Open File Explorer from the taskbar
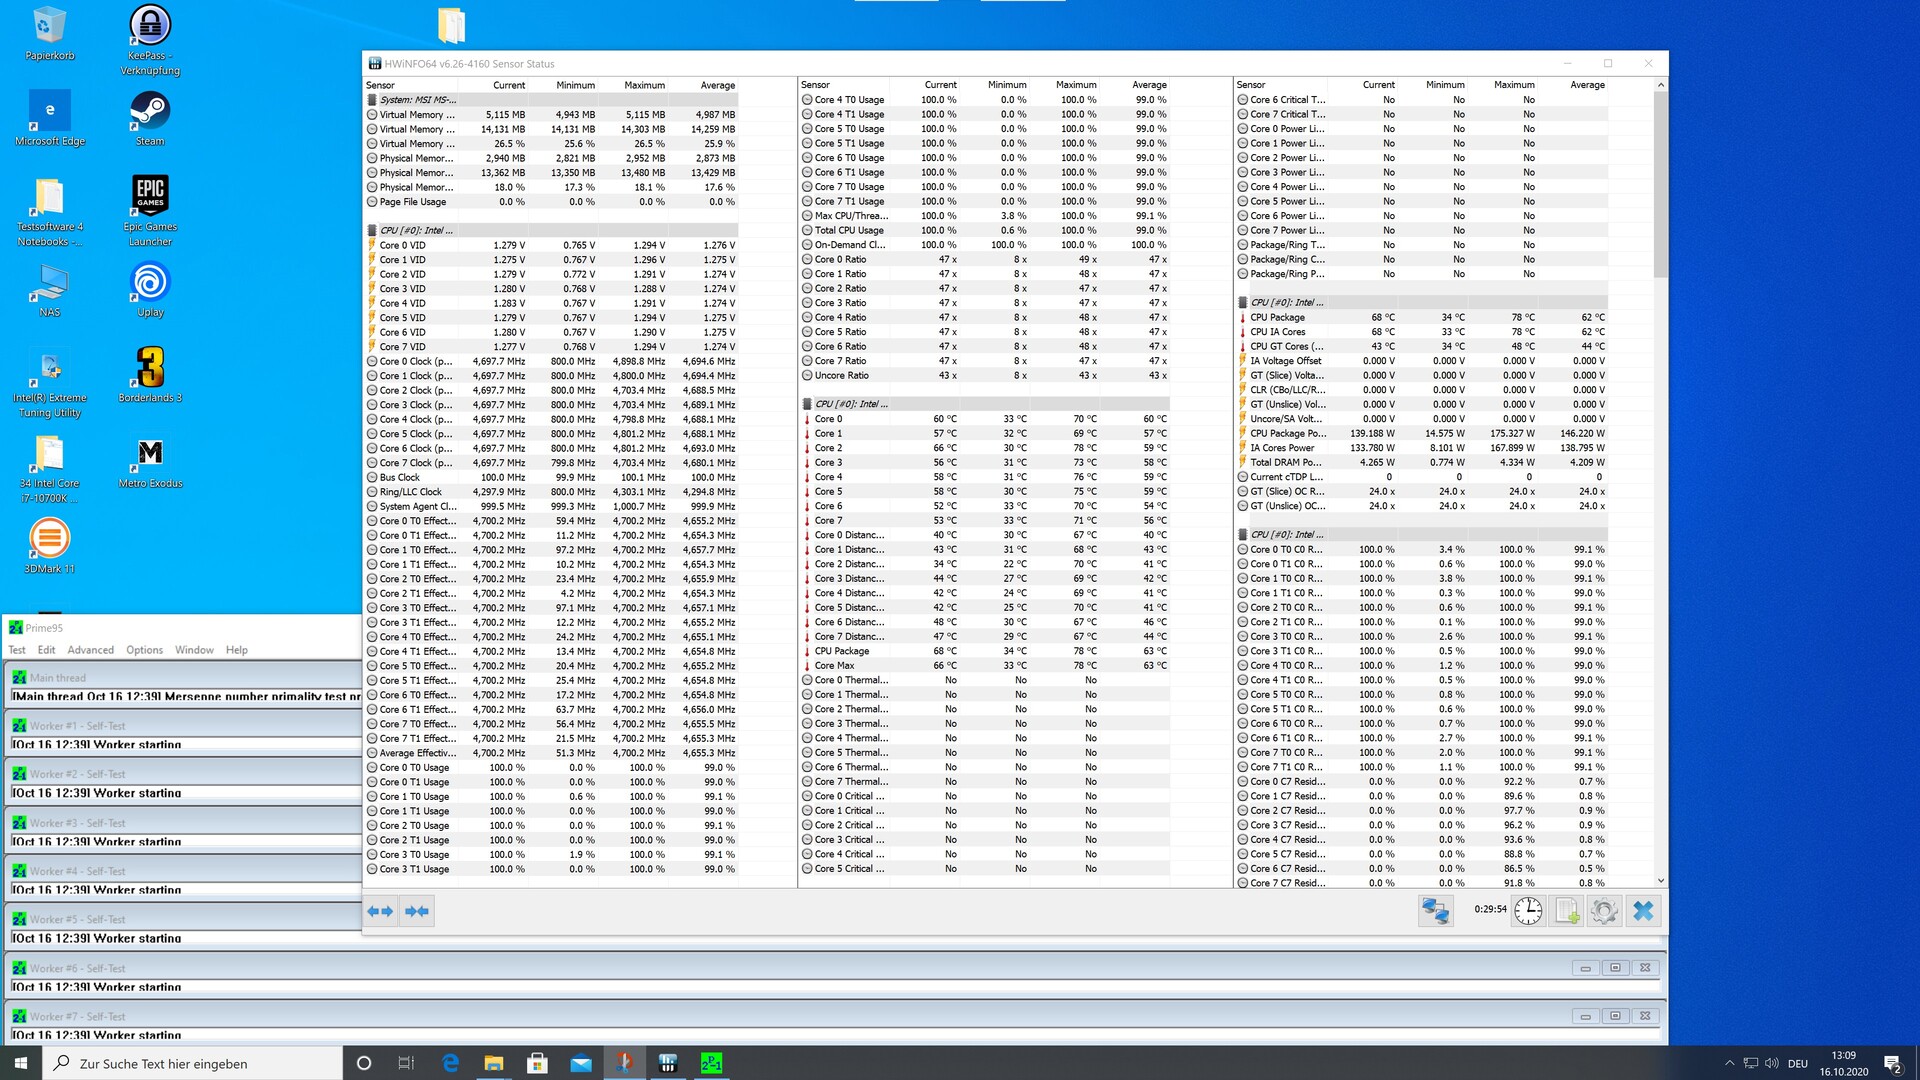The width and height of the screenshot is (1920, 1080). tap(494, 1063)
